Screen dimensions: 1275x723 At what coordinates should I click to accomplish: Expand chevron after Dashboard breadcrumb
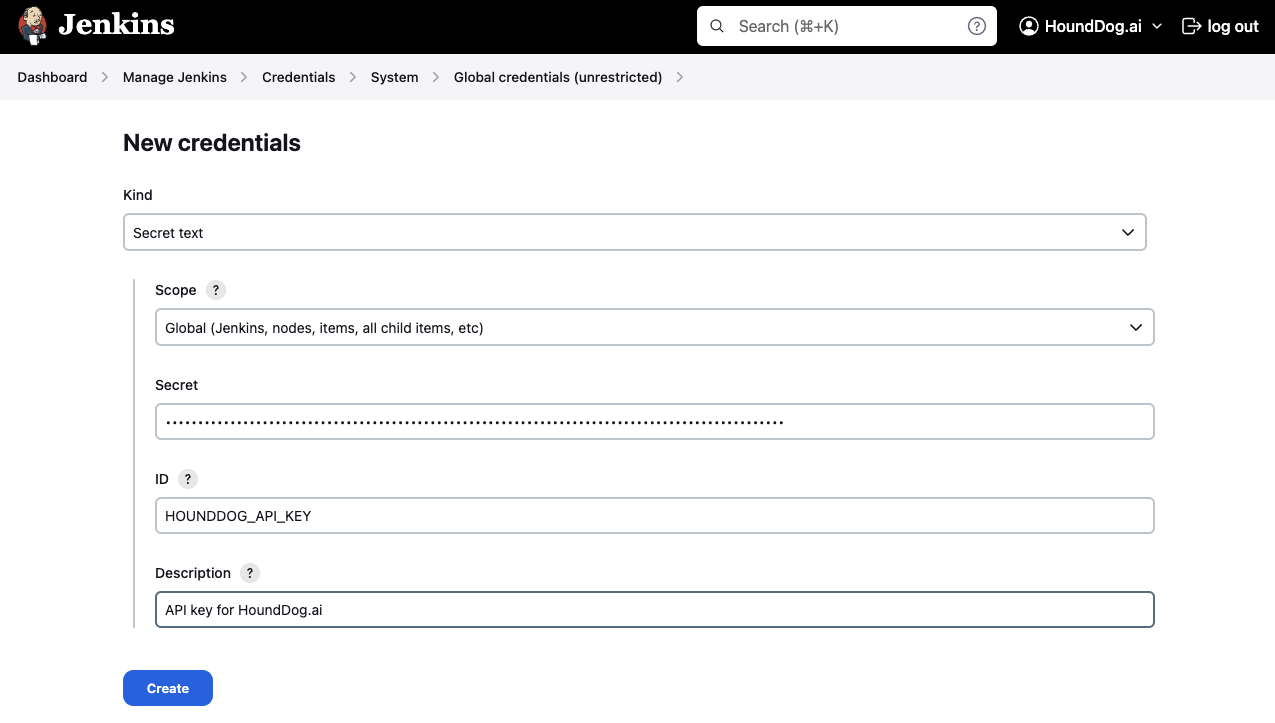coord(105,77)
